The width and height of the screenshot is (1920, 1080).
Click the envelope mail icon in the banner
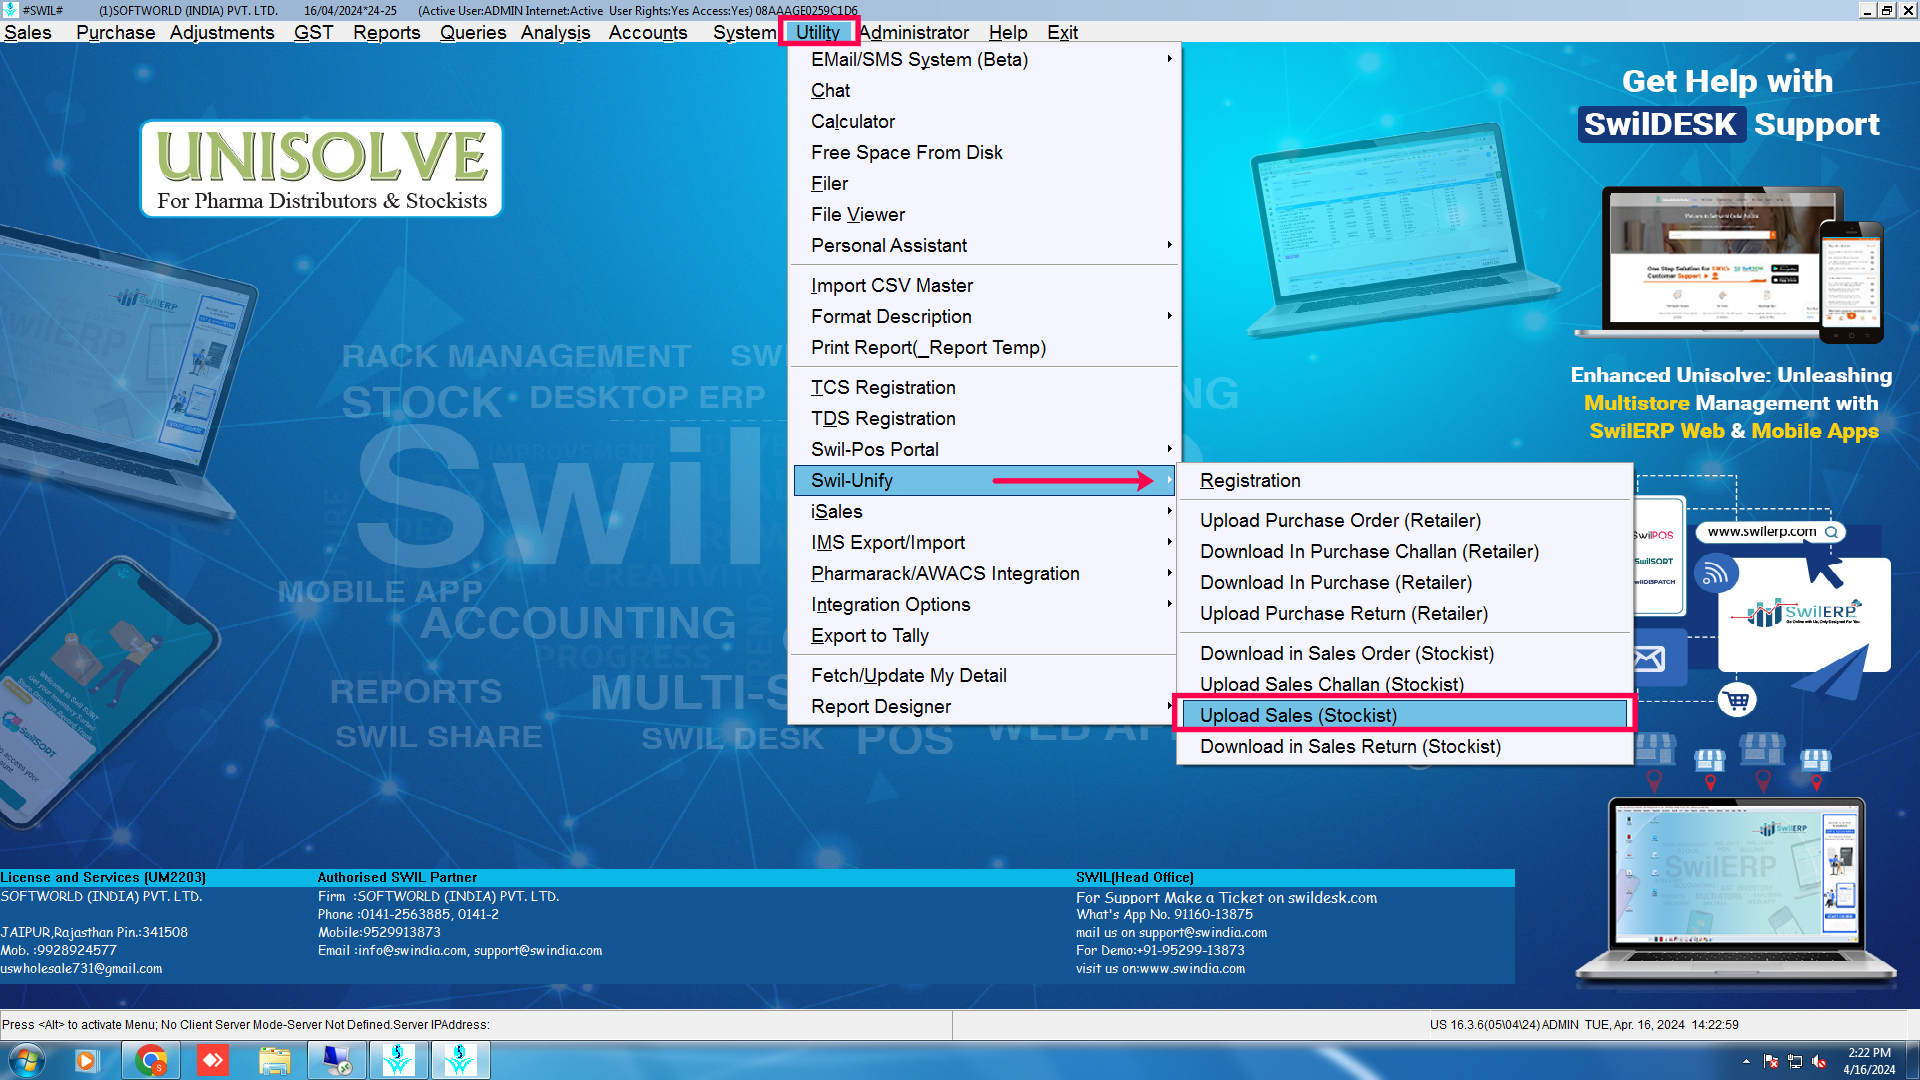point(1649,658)
